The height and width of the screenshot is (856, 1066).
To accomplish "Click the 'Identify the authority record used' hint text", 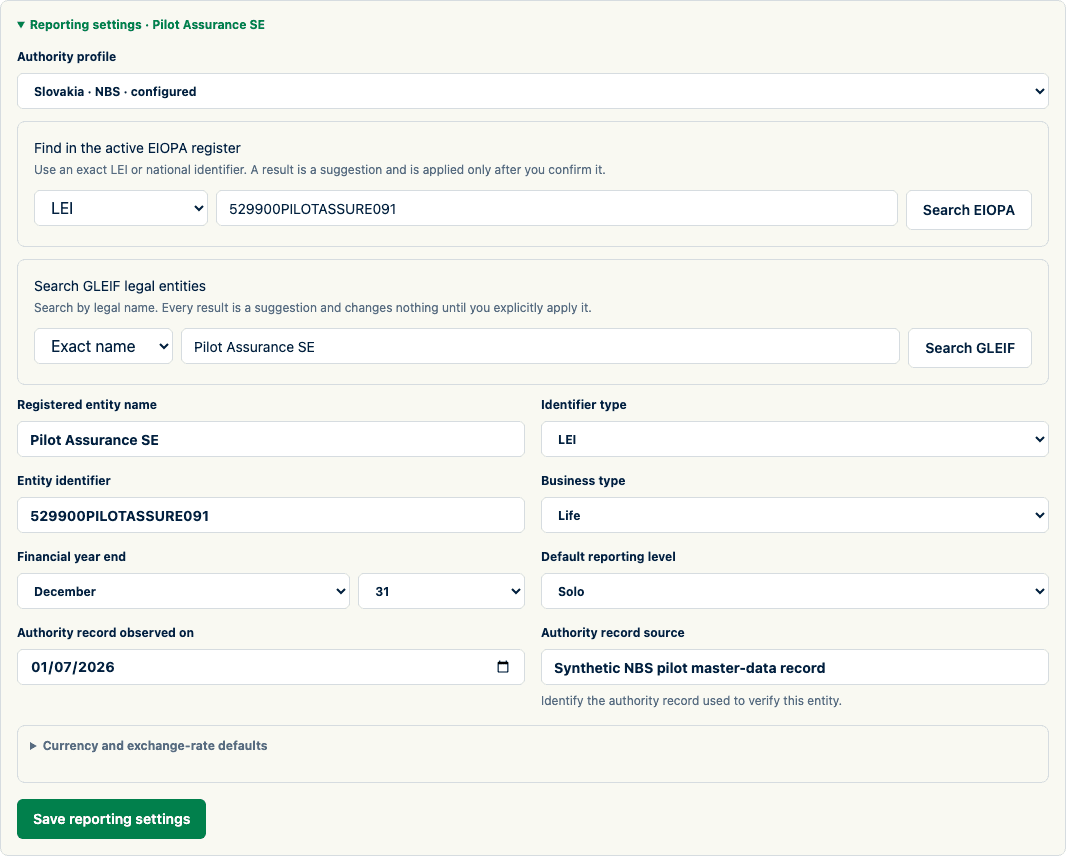I will coord(691,700).
